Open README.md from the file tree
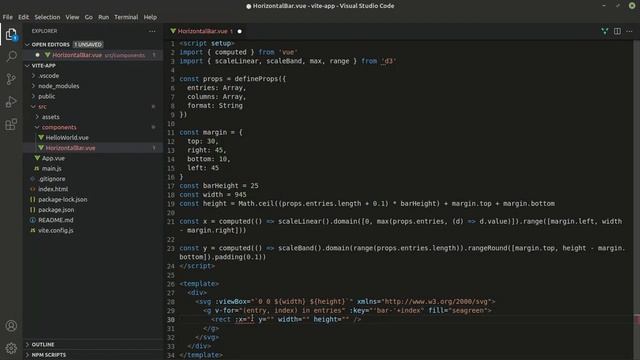This screenshot has width=640, height=360. point(56,220)
